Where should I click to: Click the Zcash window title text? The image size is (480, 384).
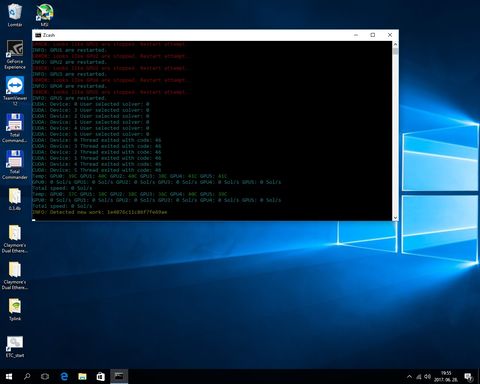[x=49, y=35]
